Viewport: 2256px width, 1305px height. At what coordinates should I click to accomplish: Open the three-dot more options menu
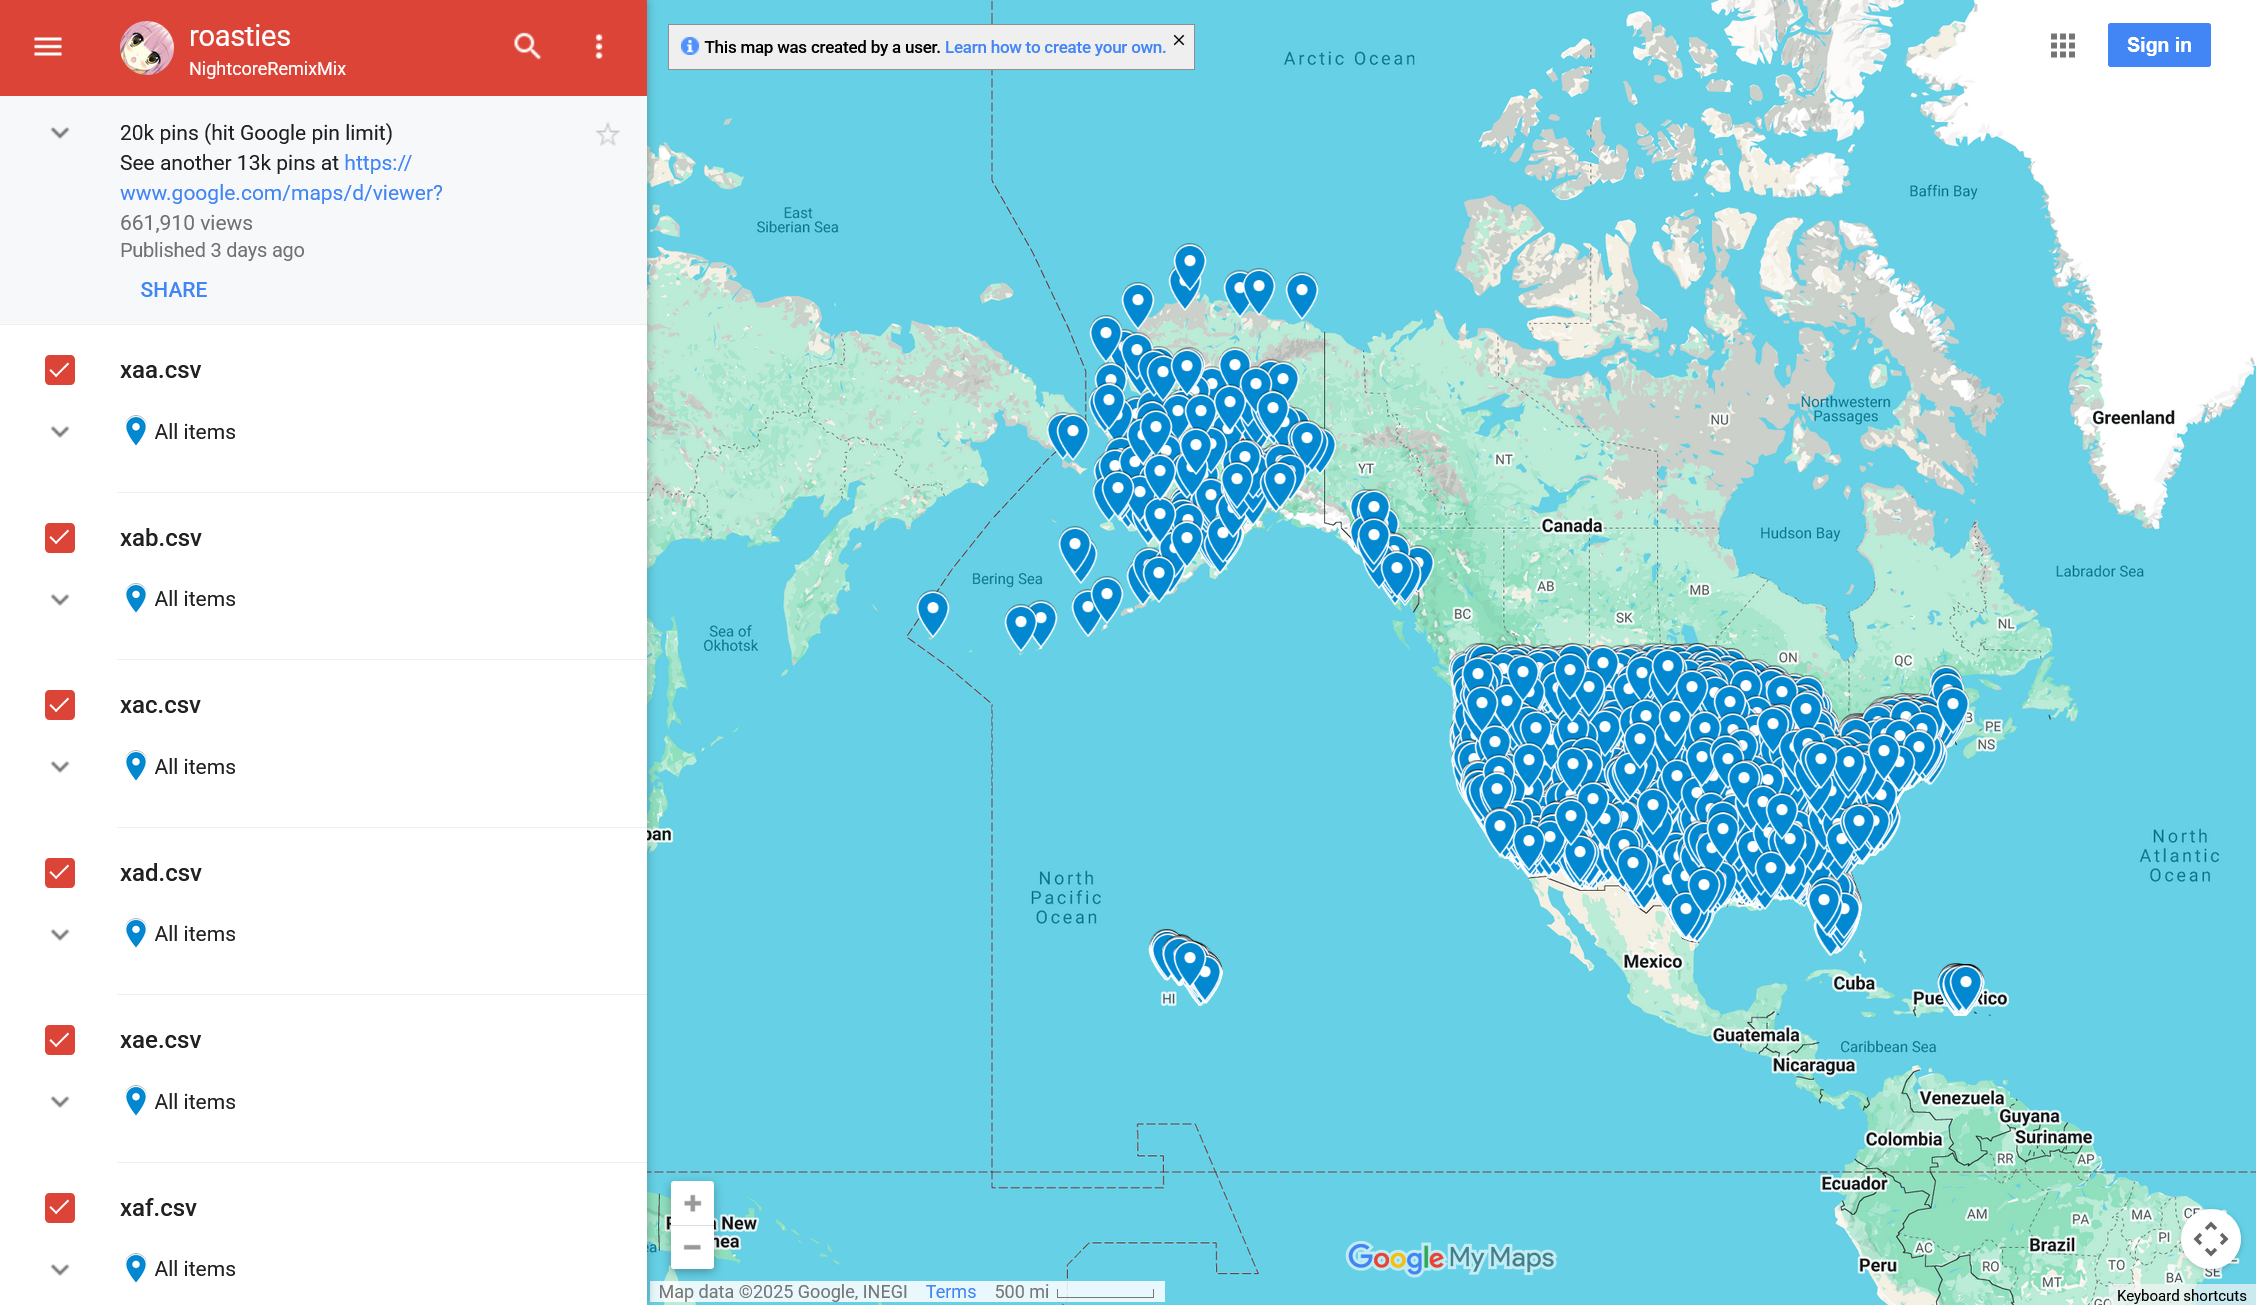599,46
